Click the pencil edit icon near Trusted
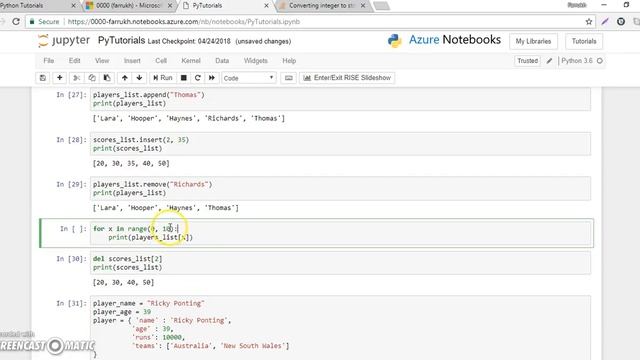This screenshot has height=360, width=640. (549, 61)
